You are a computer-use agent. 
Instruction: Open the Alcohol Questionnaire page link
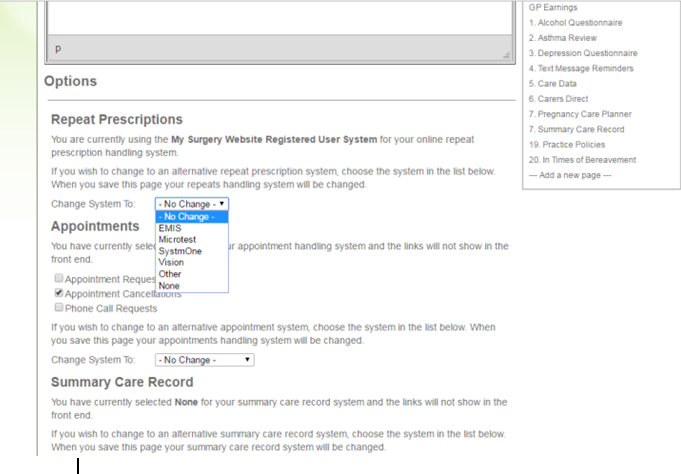tap(579, 23)
